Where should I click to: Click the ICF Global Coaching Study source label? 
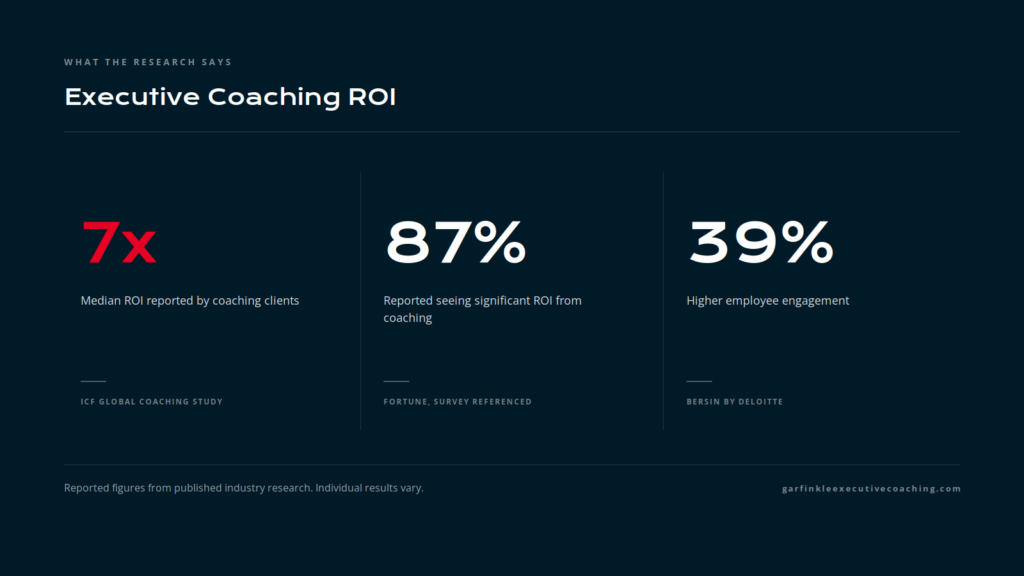click(x=152, y=402)
